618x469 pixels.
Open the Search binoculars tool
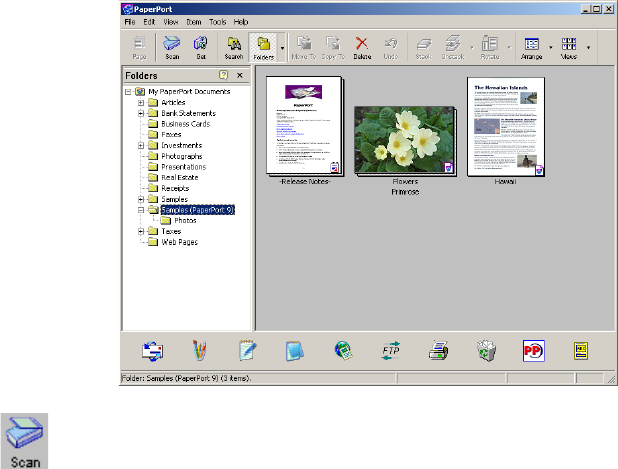pos(234,47)
